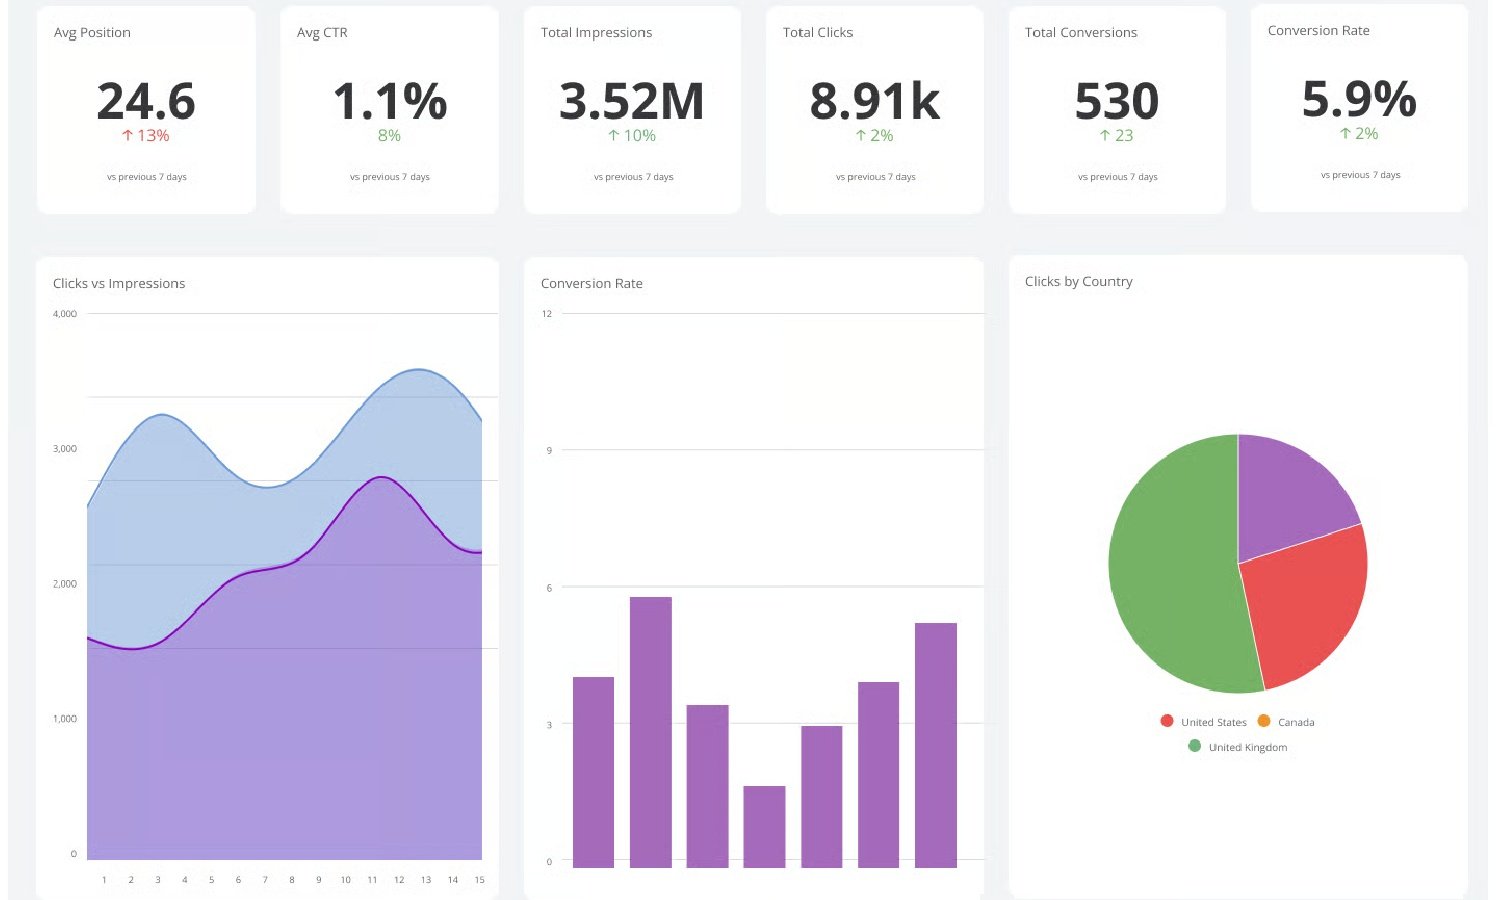Select the United Kingdom green legend dot
The image size is (1500, 900).
1194,746
